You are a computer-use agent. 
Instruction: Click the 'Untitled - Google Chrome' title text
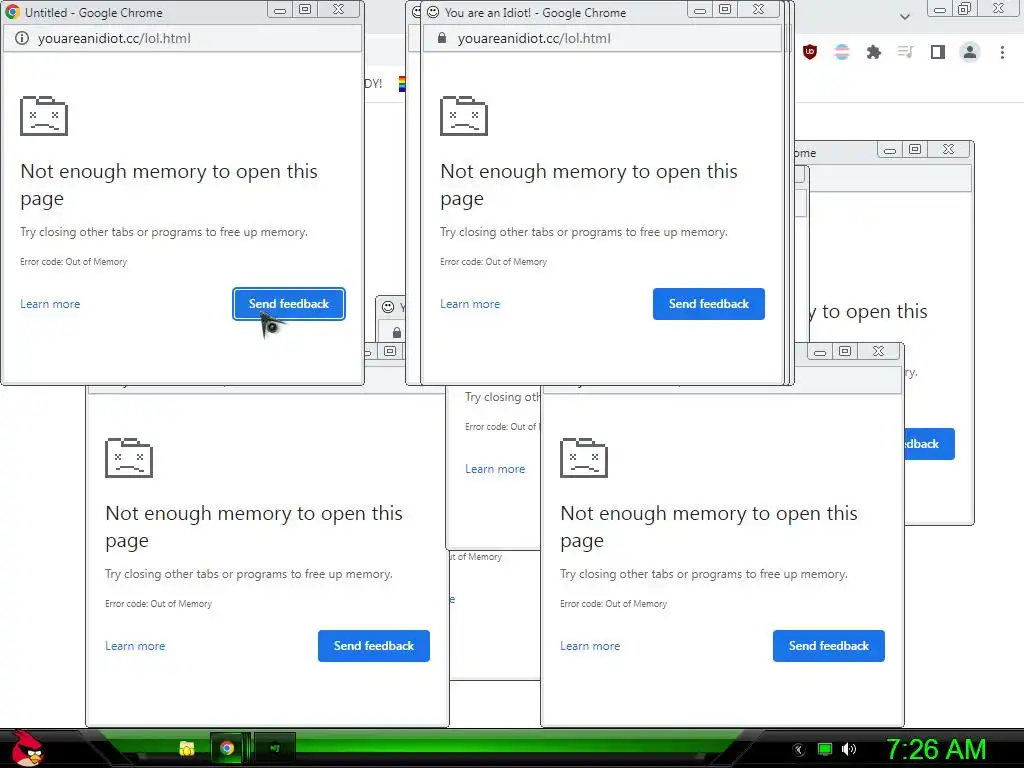tap(93, 12)
